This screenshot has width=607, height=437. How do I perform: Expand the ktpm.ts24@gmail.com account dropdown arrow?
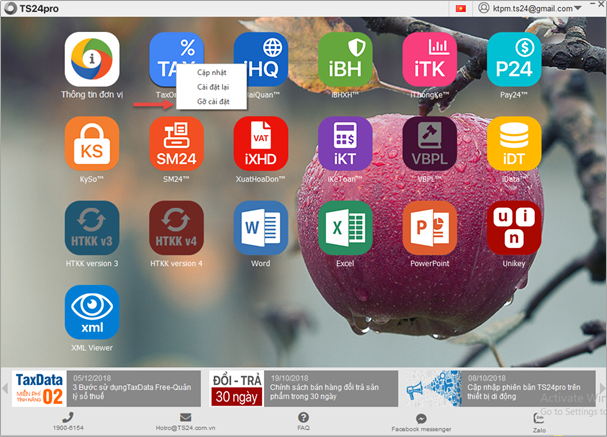tap(578, 8)
